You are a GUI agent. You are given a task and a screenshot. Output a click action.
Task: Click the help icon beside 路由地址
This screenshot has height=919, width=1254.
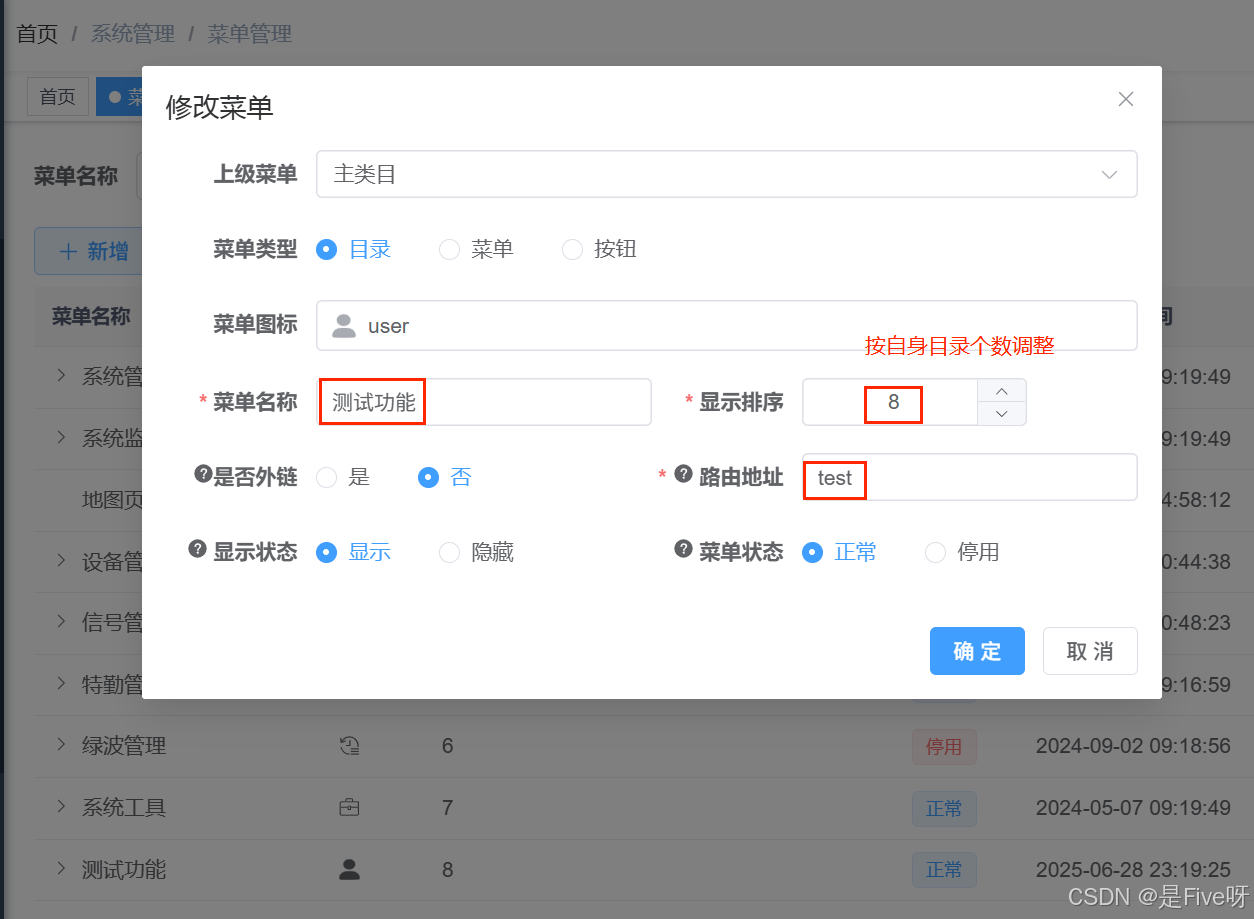tap(684, 474)
